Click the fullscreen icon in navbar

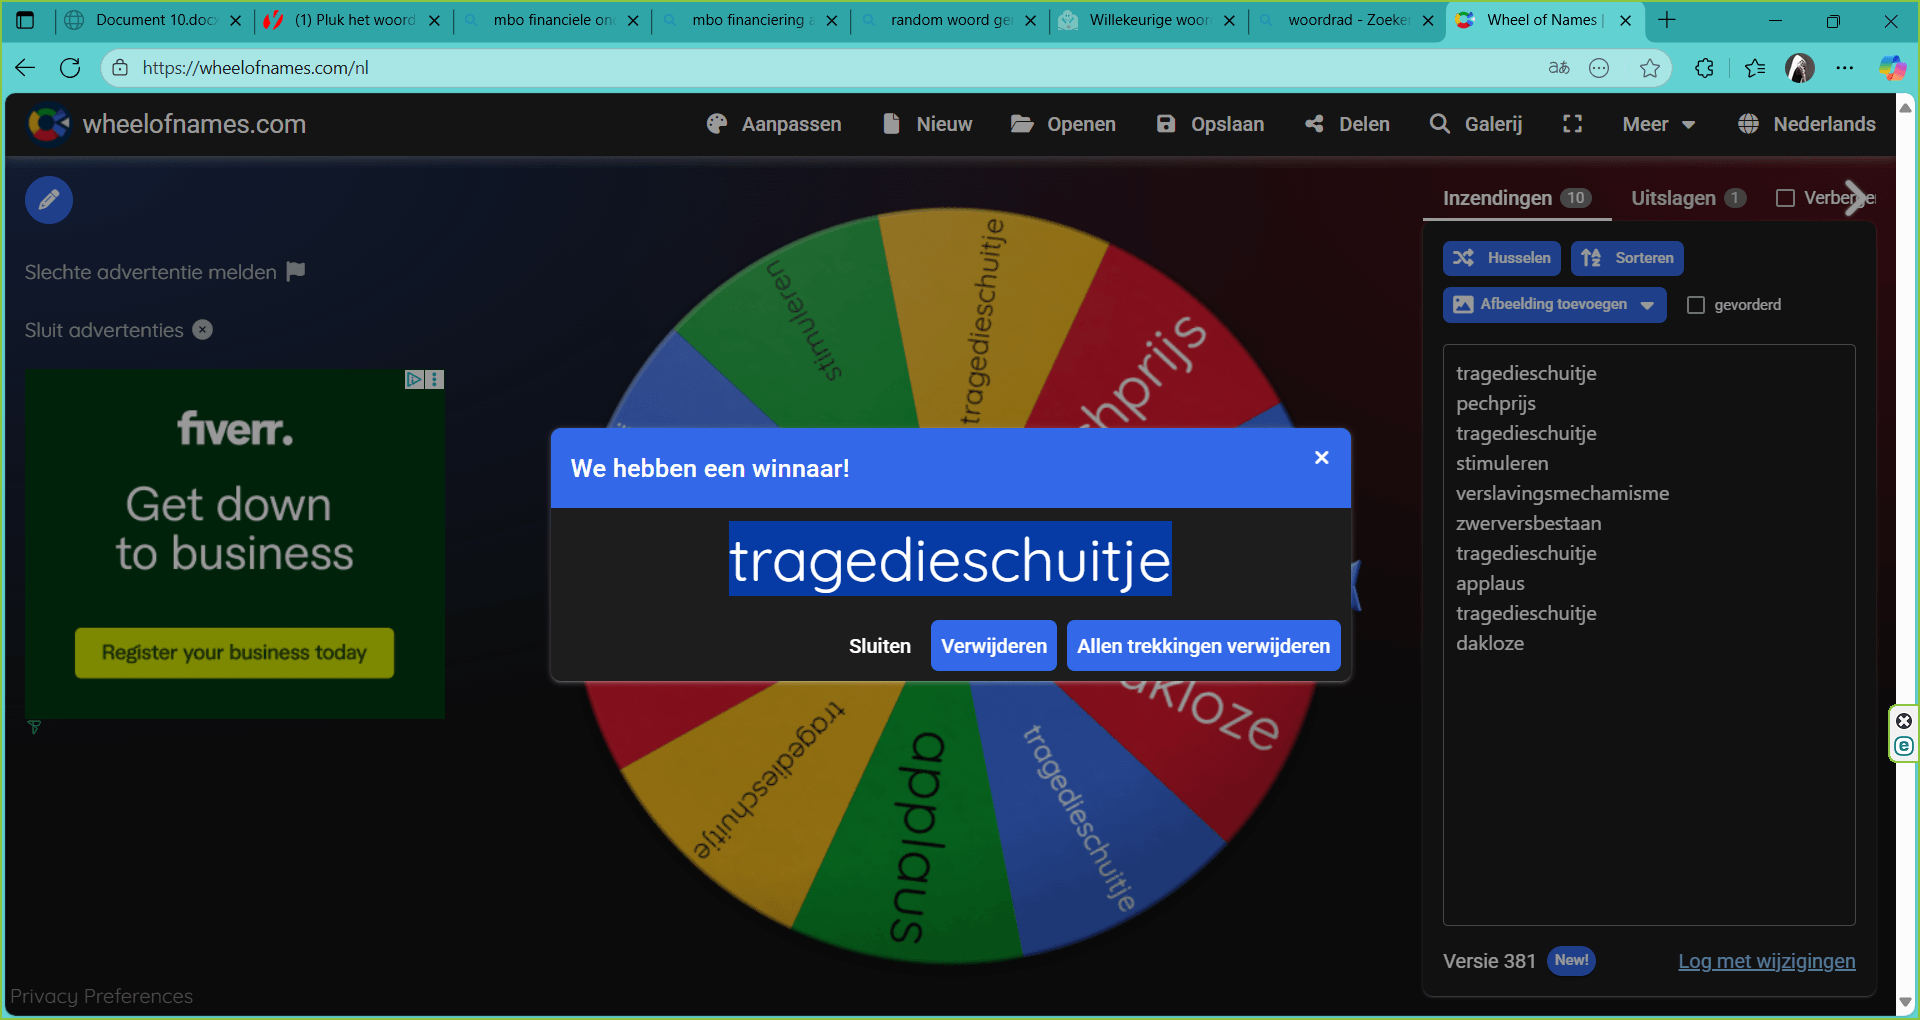click(1572, 124)
